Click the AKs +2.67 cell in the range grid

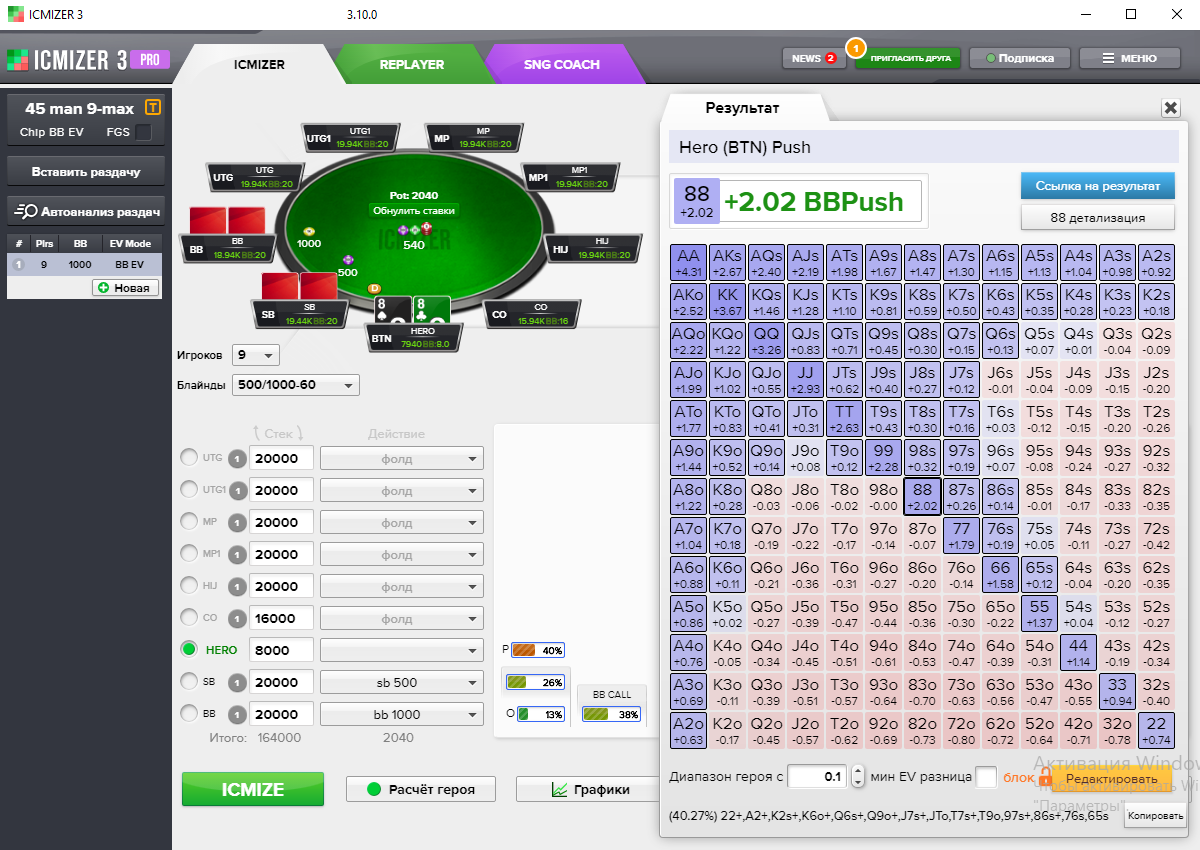tap(727, 263)
